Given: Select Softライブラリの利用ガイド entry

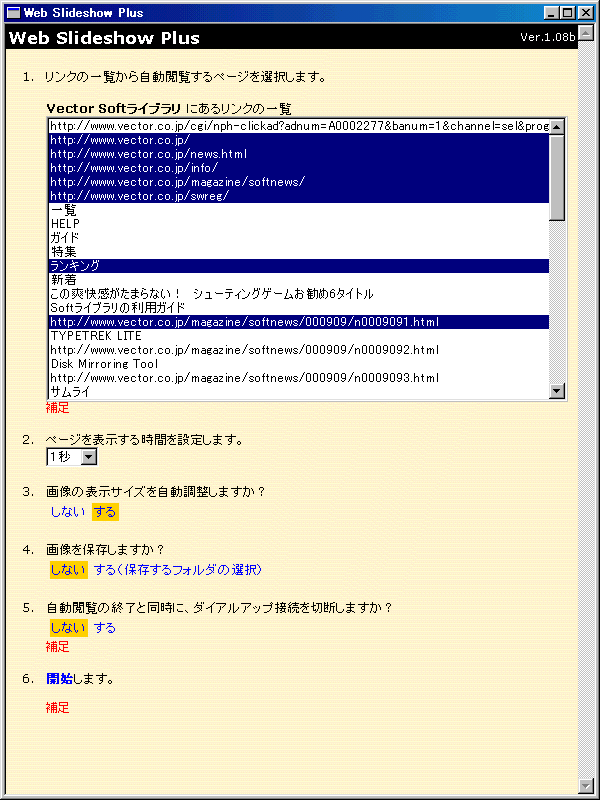Looking at the screenshot, I should (x=299, y=308).
